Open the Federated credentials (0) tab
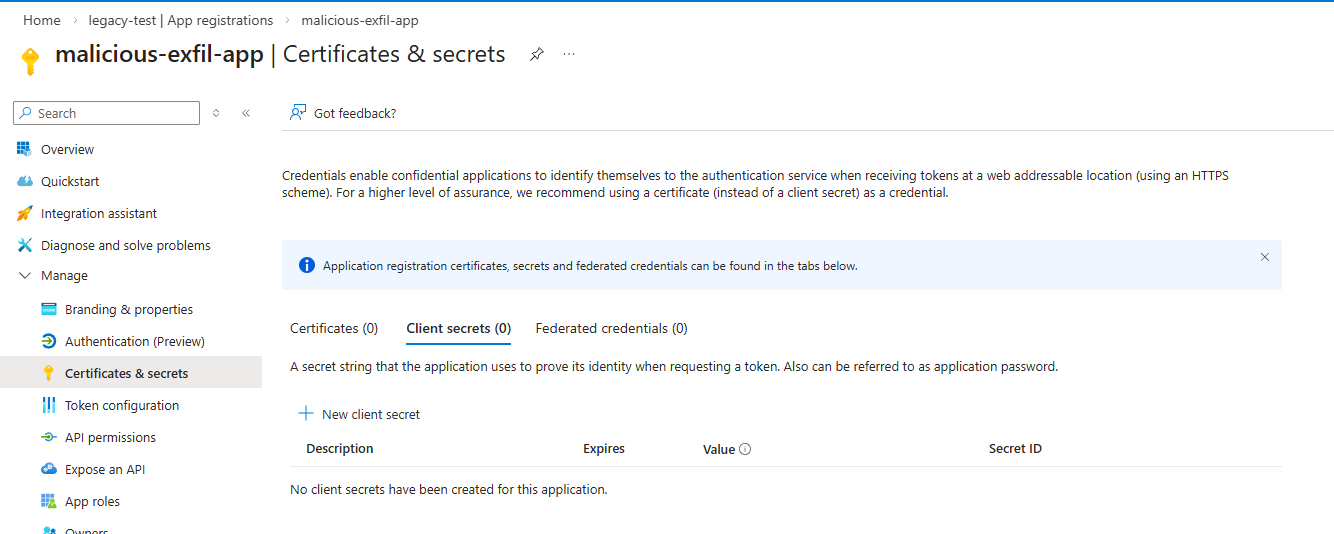1334x534 pixels. (612, 328)
